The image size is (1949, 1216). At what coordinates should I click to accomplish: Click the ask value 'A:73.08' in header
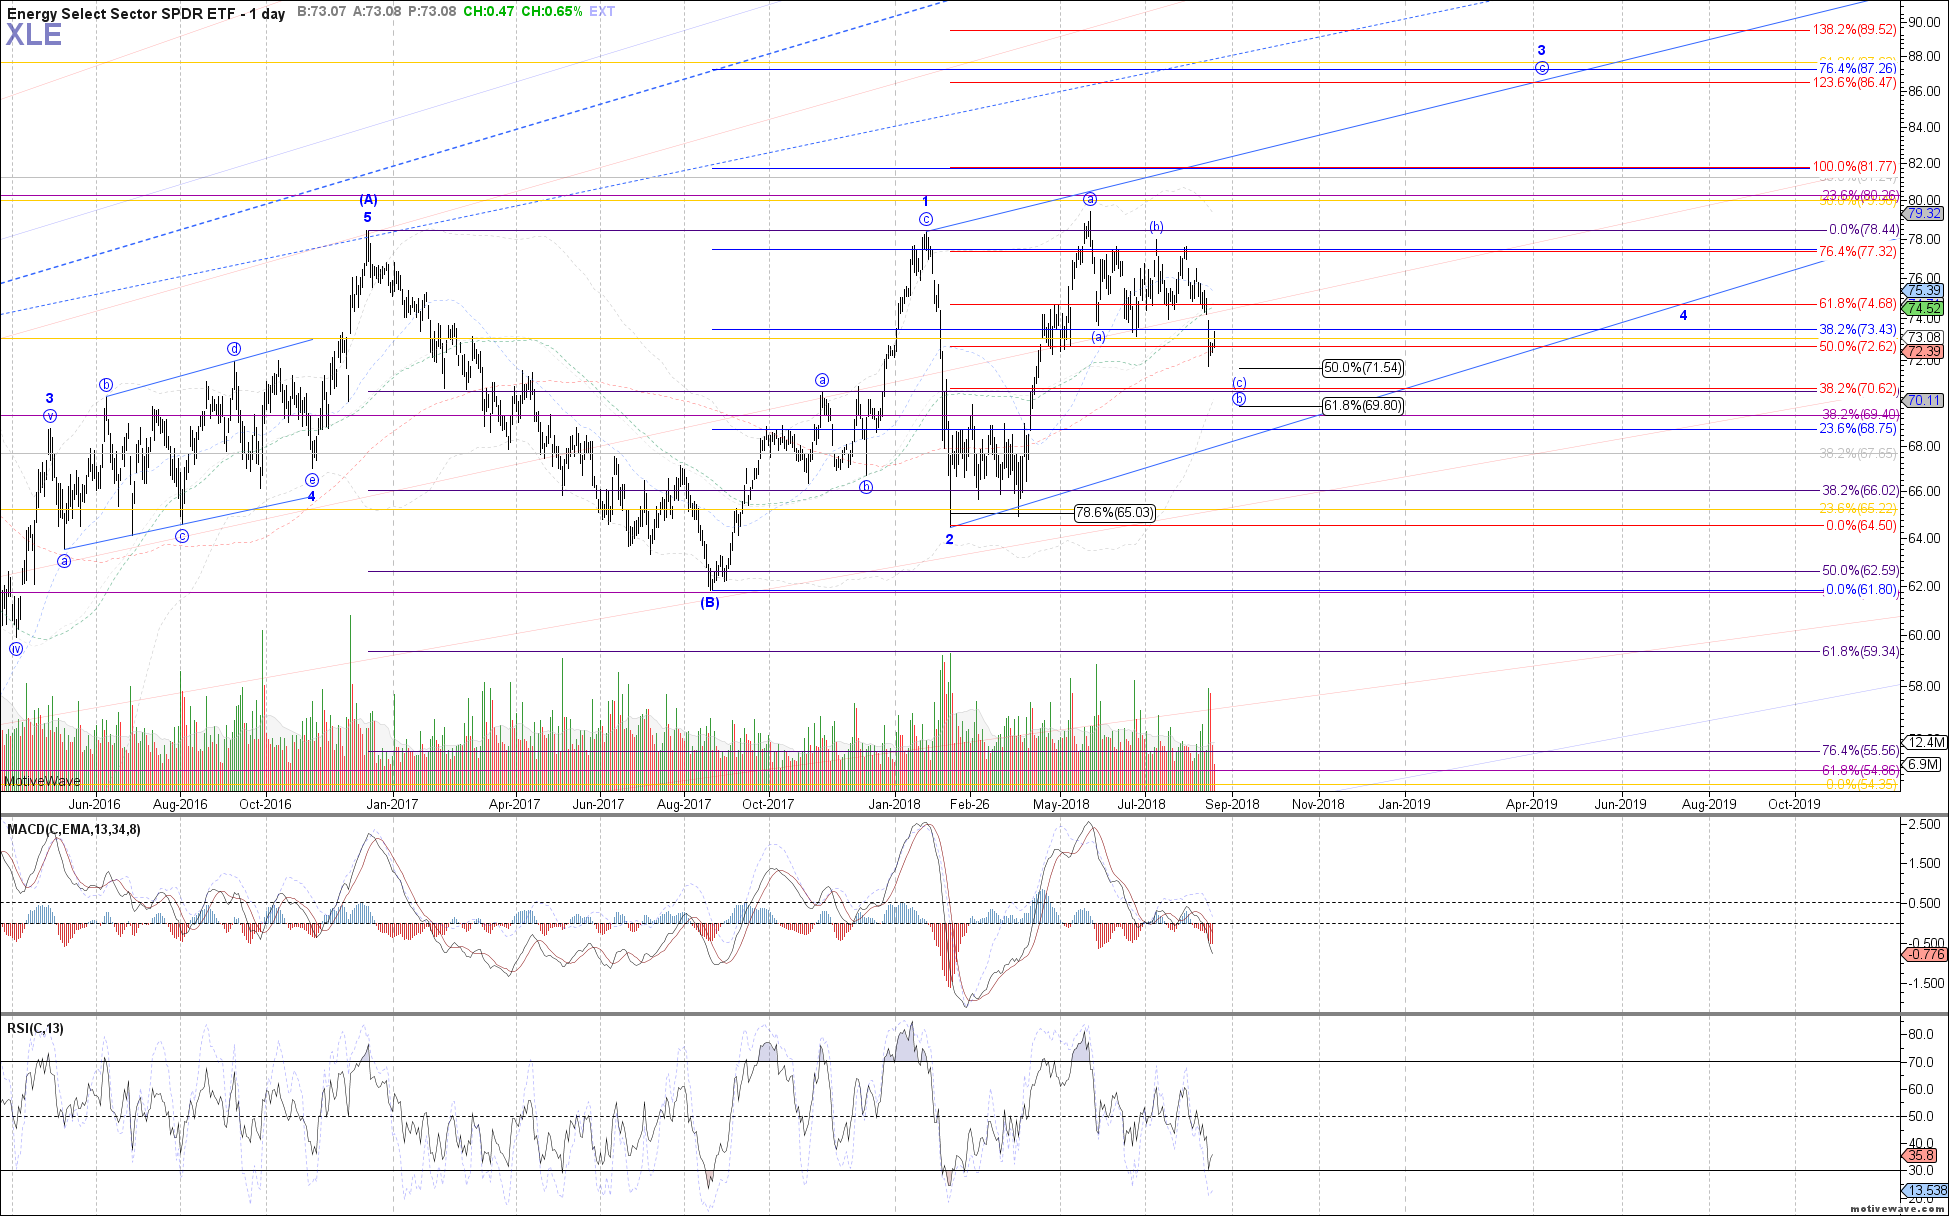pos(378,12)
